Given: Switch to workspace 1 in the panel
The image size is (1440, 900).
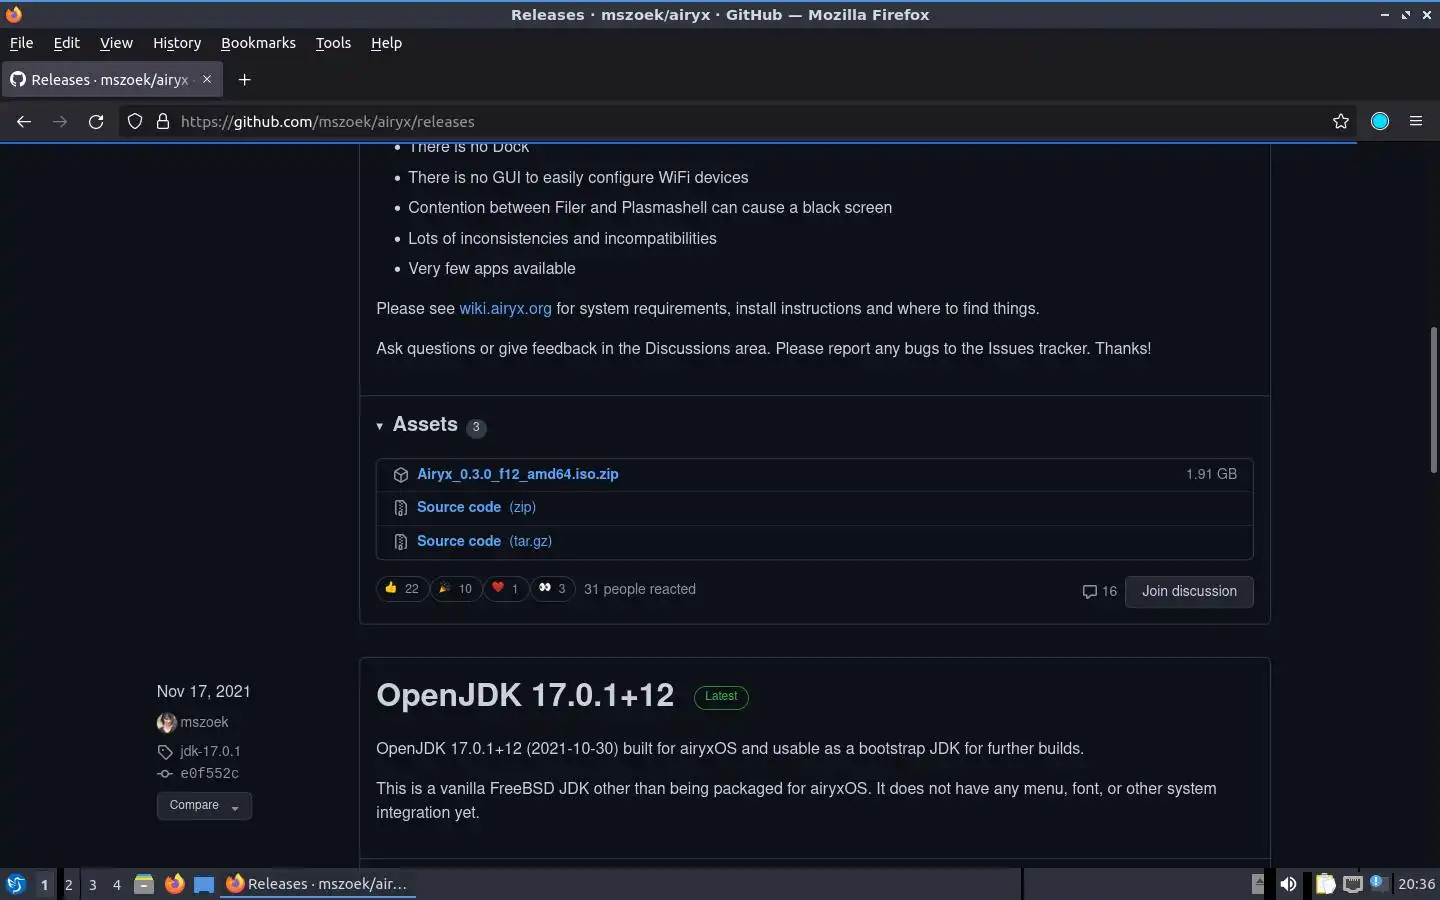Looking at the screenshot, I should (x=44, y=884).
